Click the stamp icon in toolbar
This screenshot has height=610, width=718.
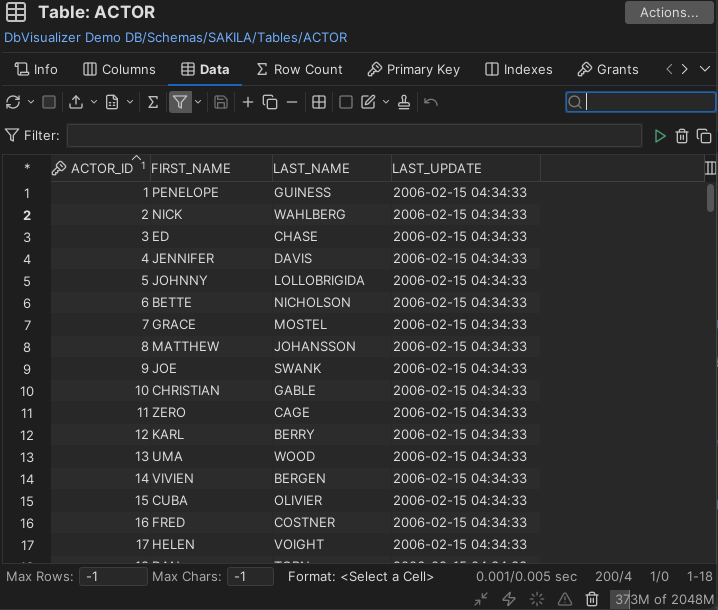point(404,102)
